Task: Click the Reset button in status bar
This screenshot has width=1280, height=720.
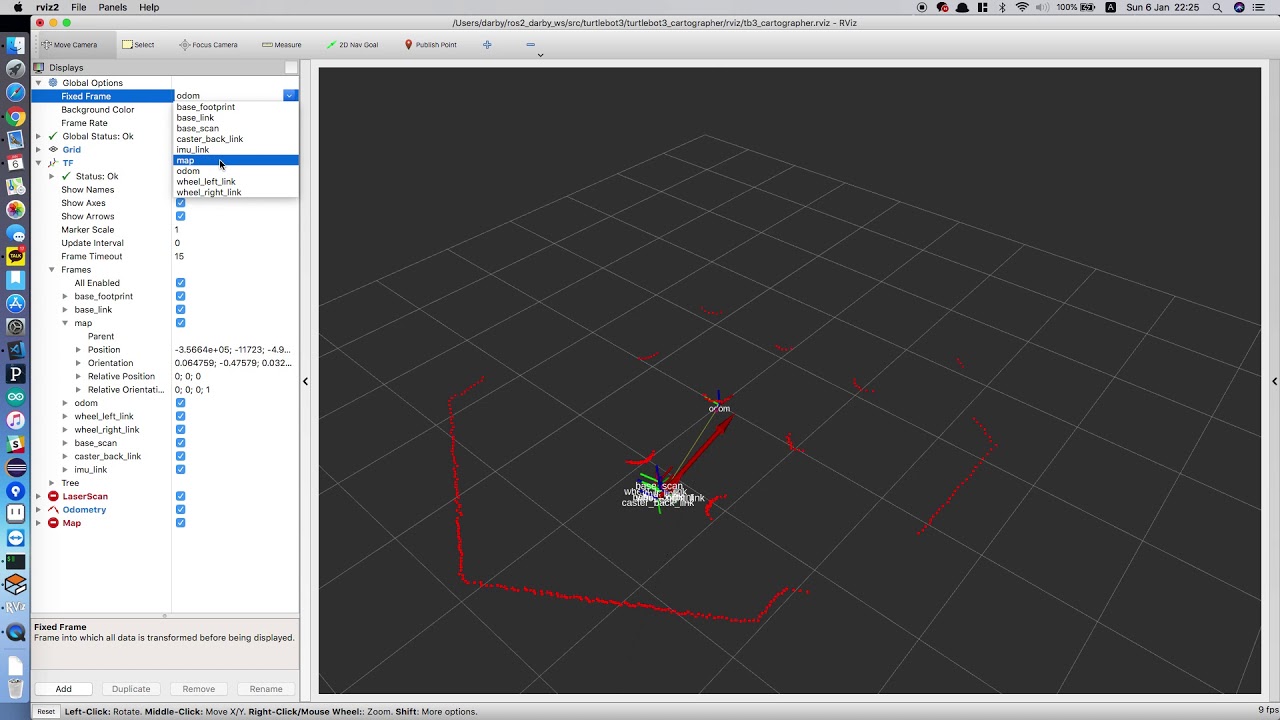Action: tap(46, 712)
